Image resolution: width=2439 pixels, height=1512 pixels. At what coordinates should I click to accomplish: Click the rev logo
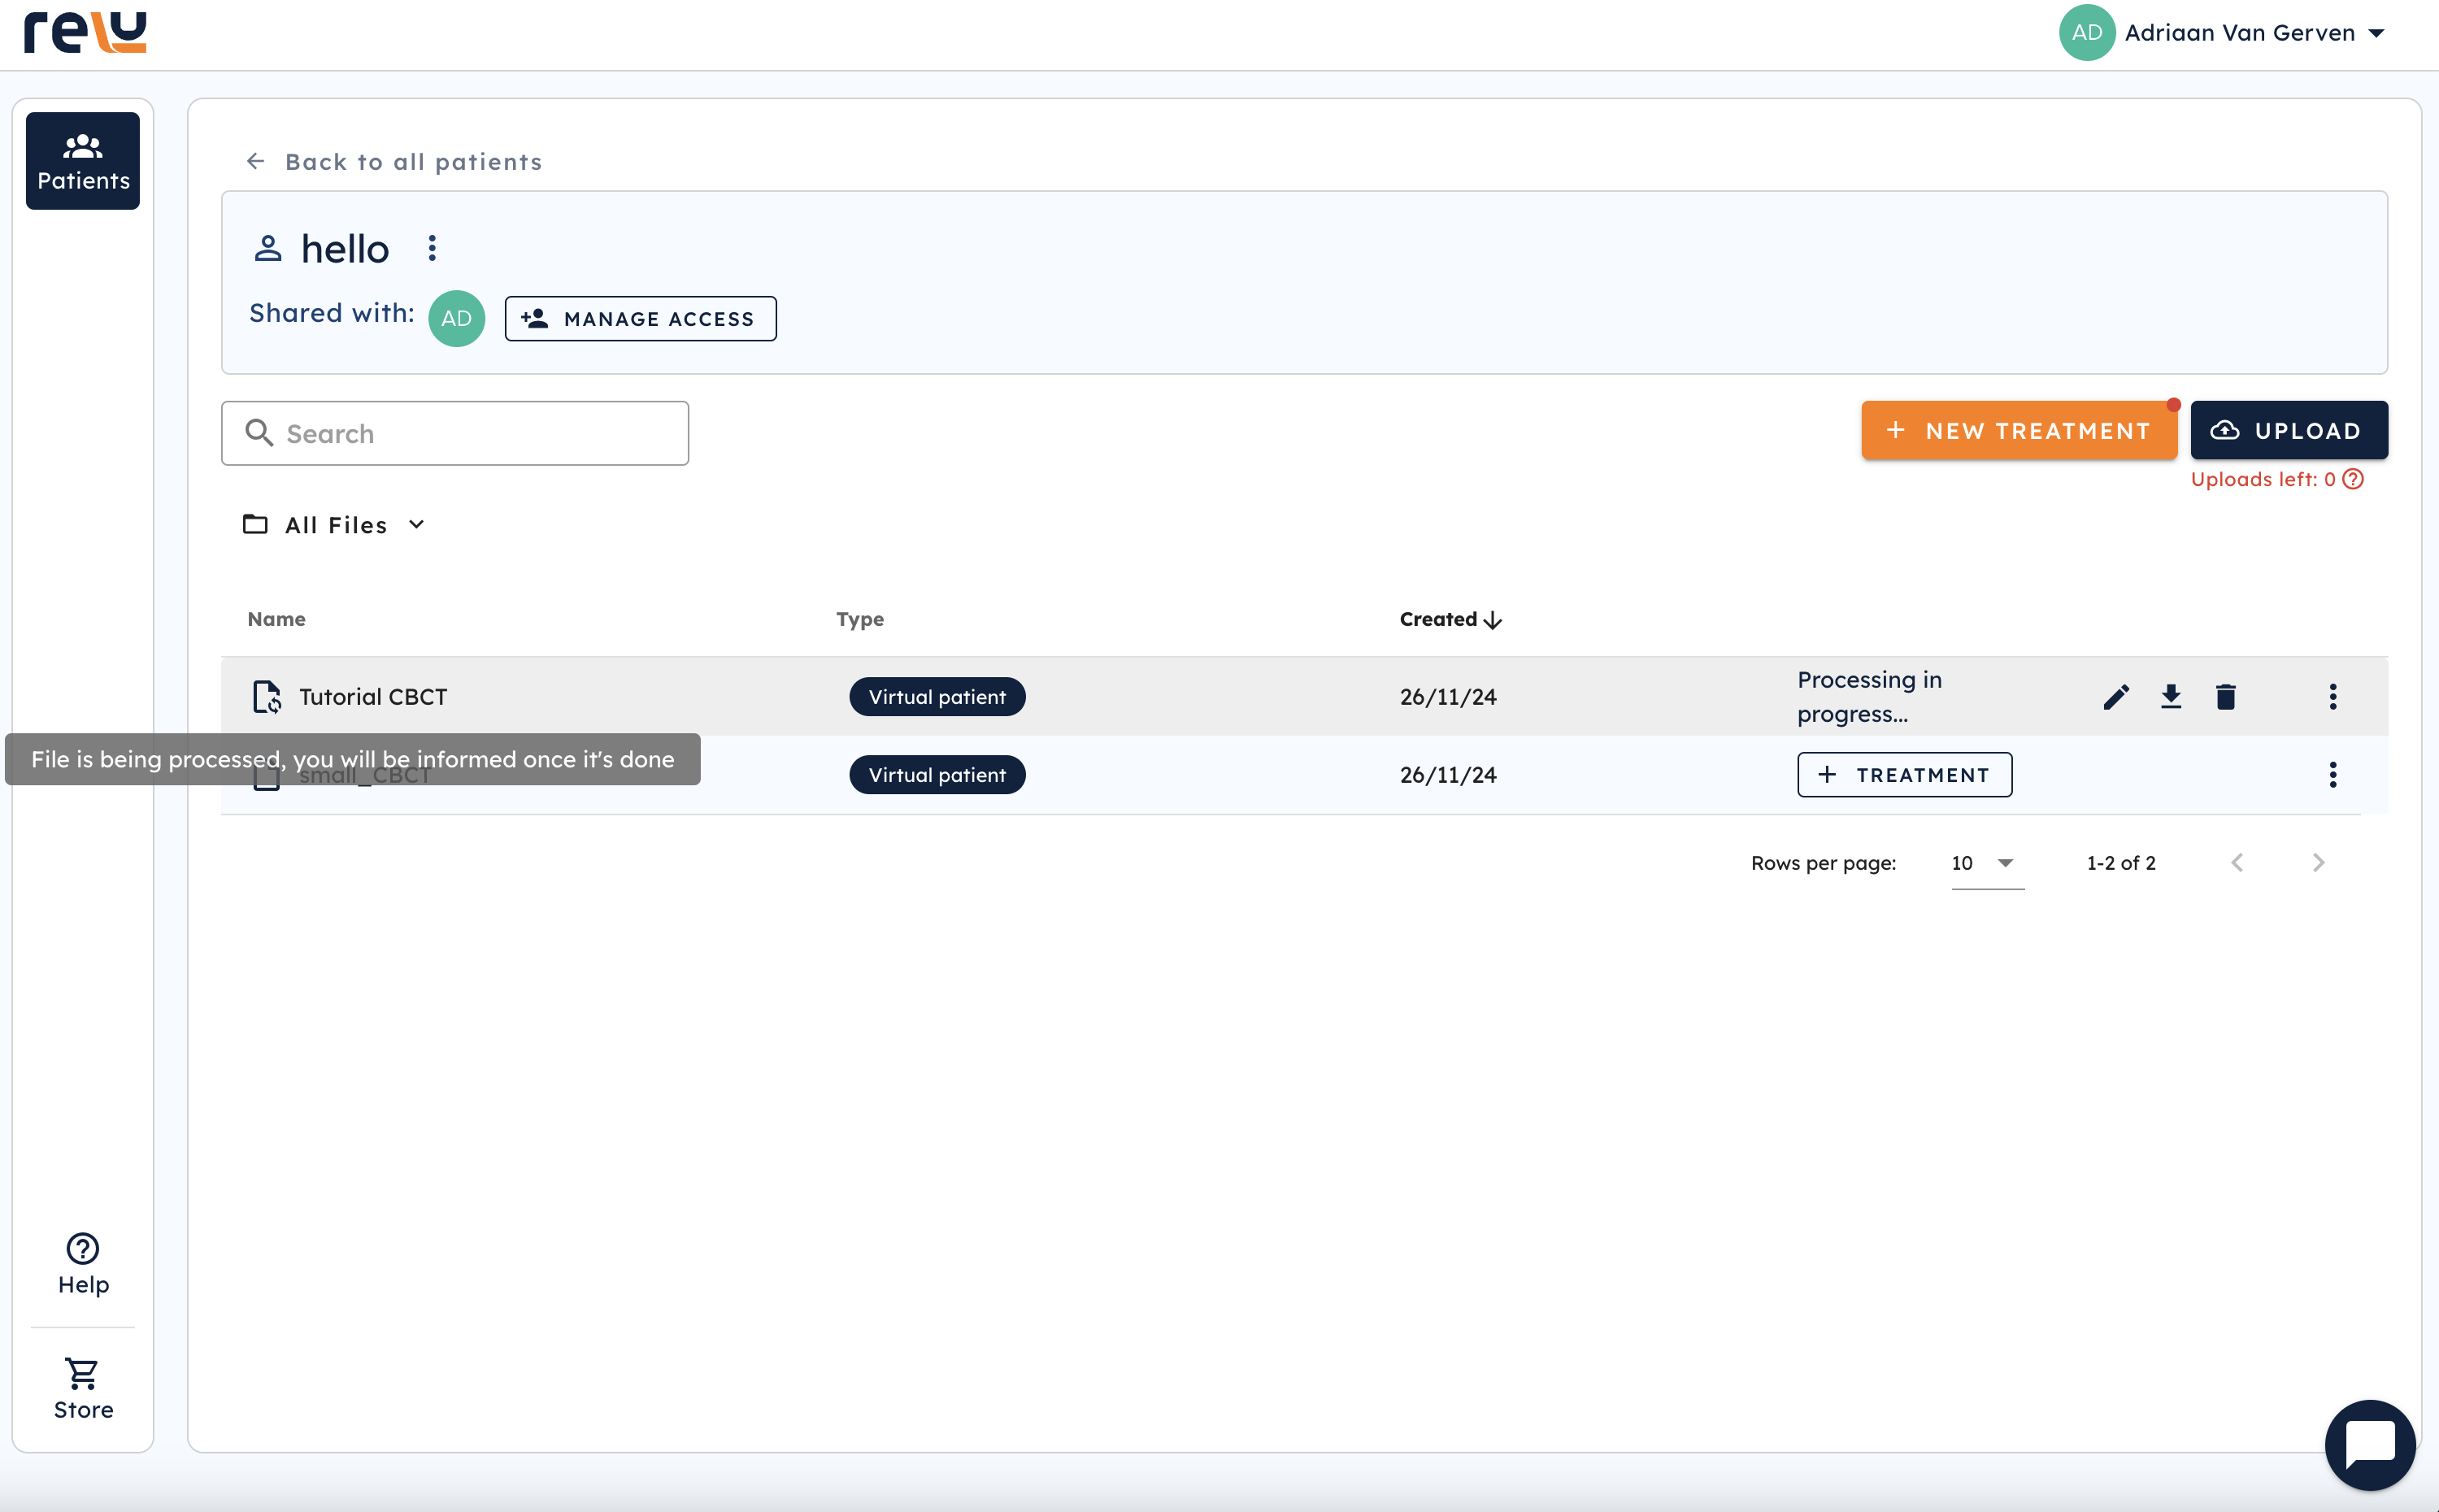click(86, 32)
